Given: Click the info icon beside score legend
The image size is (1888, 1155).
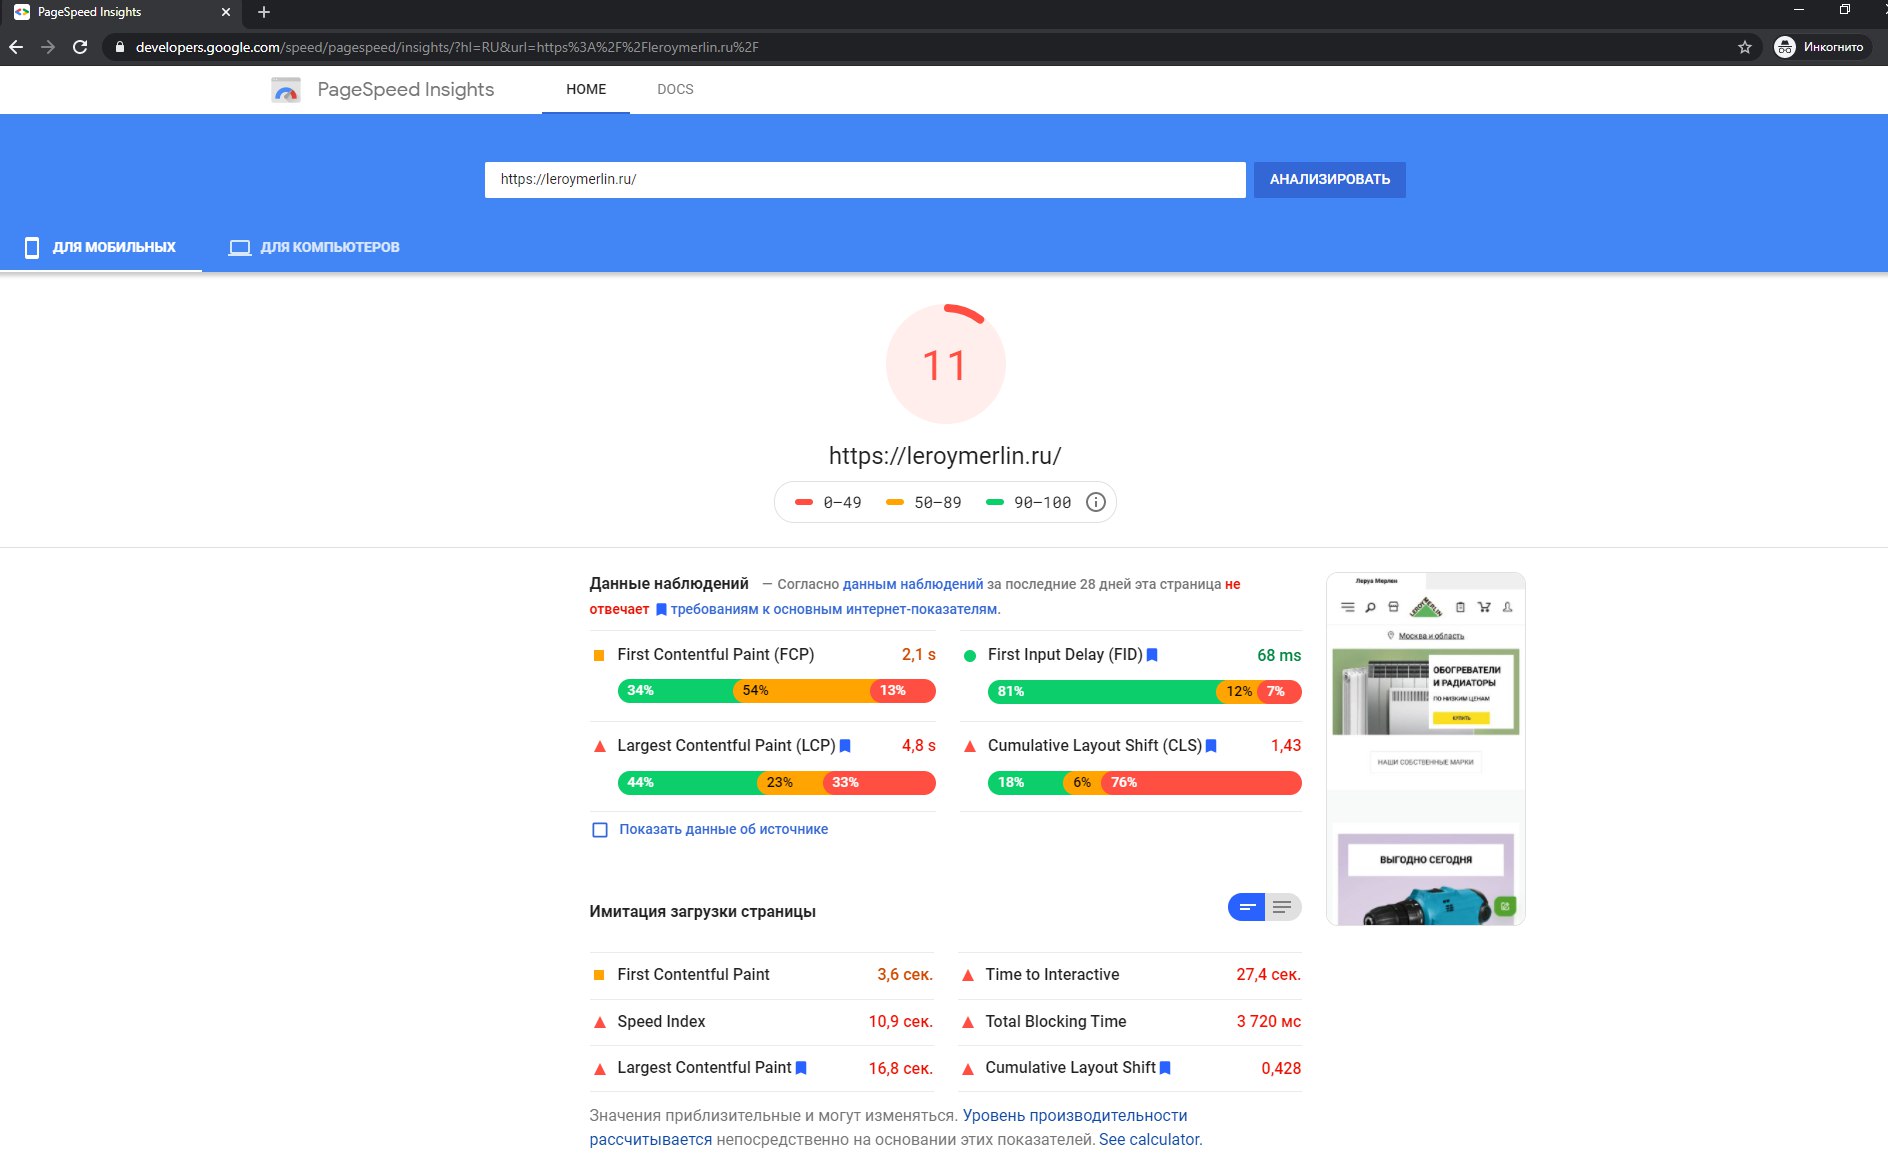Looking at the screenshot, I should 1096,502.
